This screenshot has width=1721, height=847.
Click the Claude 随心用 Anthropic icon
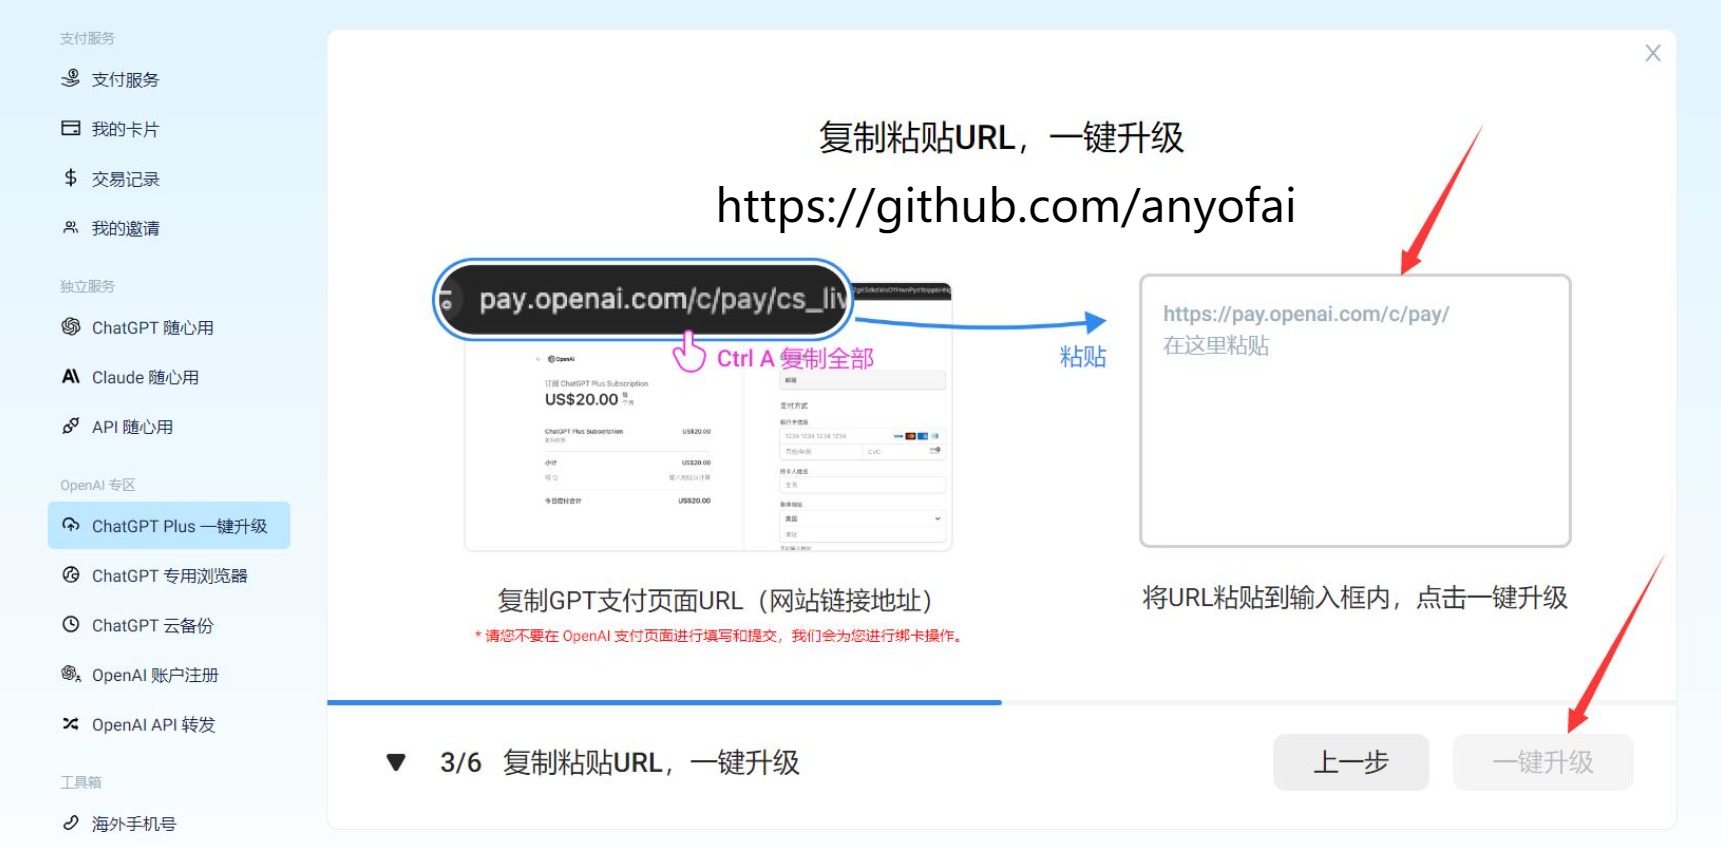(x=70, y=377)
